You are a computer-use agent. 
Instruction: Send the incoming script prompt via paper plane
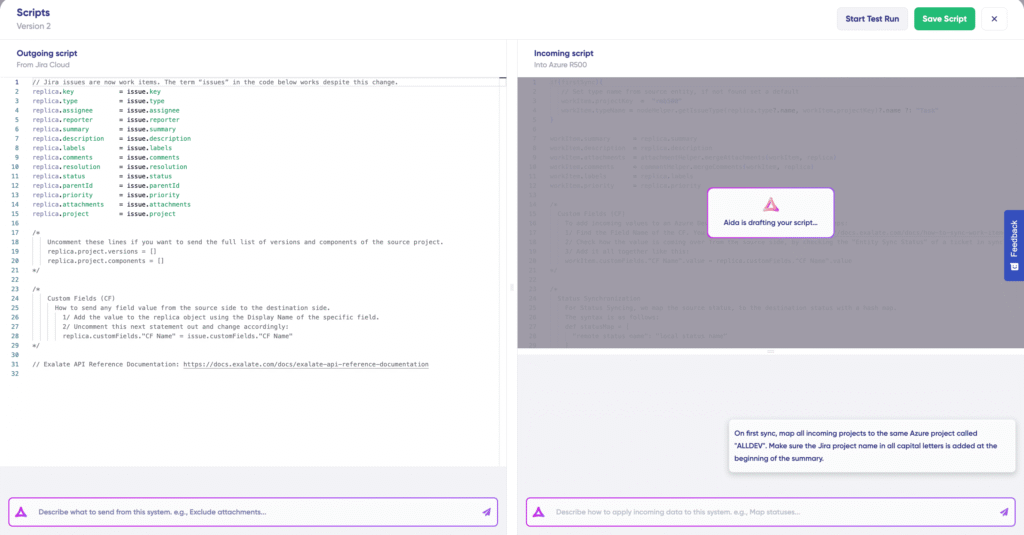pos(1004,511)
